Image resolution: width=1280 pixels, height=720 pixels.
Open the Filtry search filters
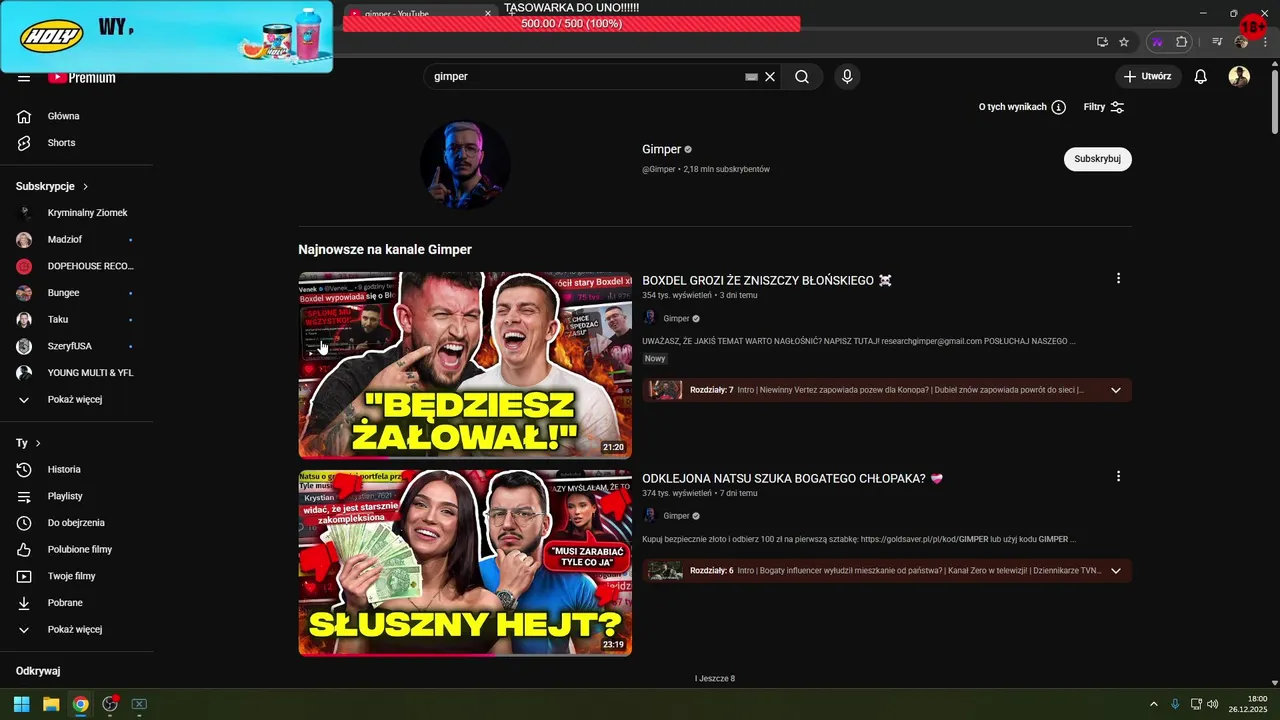(1104, 107)
